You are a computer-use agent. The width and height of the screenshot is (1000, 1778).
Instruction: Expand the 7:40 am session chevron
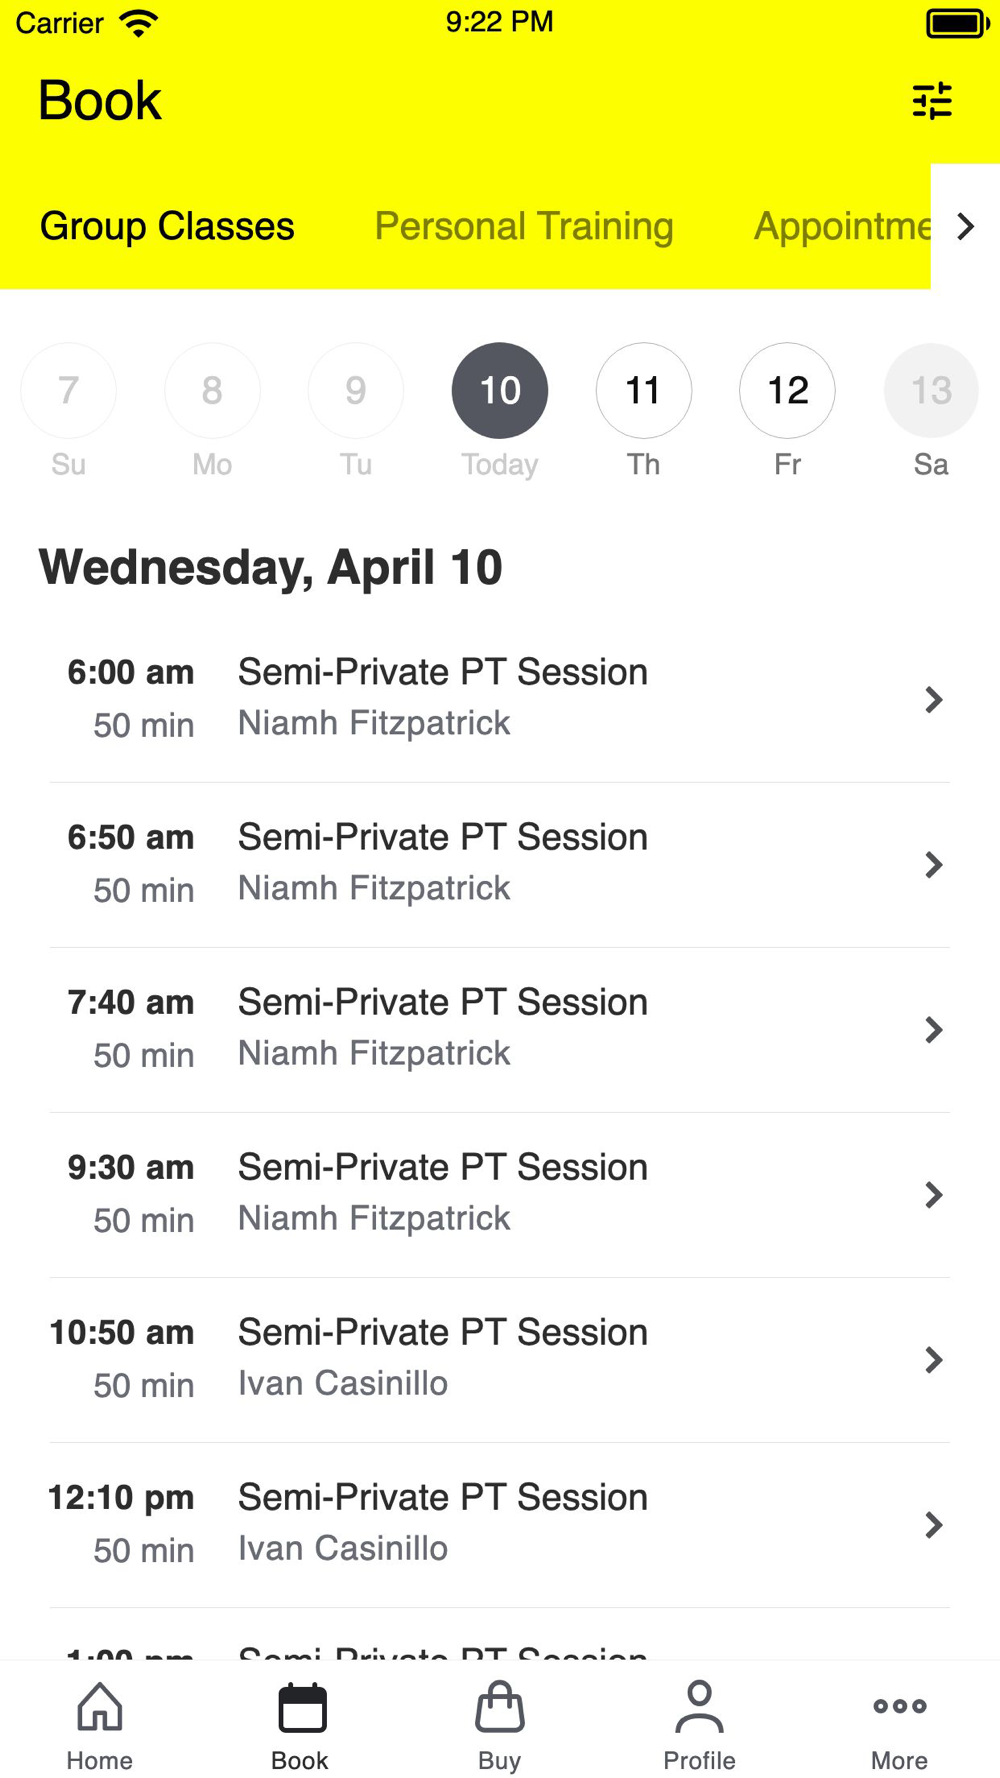pyautogui.click(x=933, y=1030)
